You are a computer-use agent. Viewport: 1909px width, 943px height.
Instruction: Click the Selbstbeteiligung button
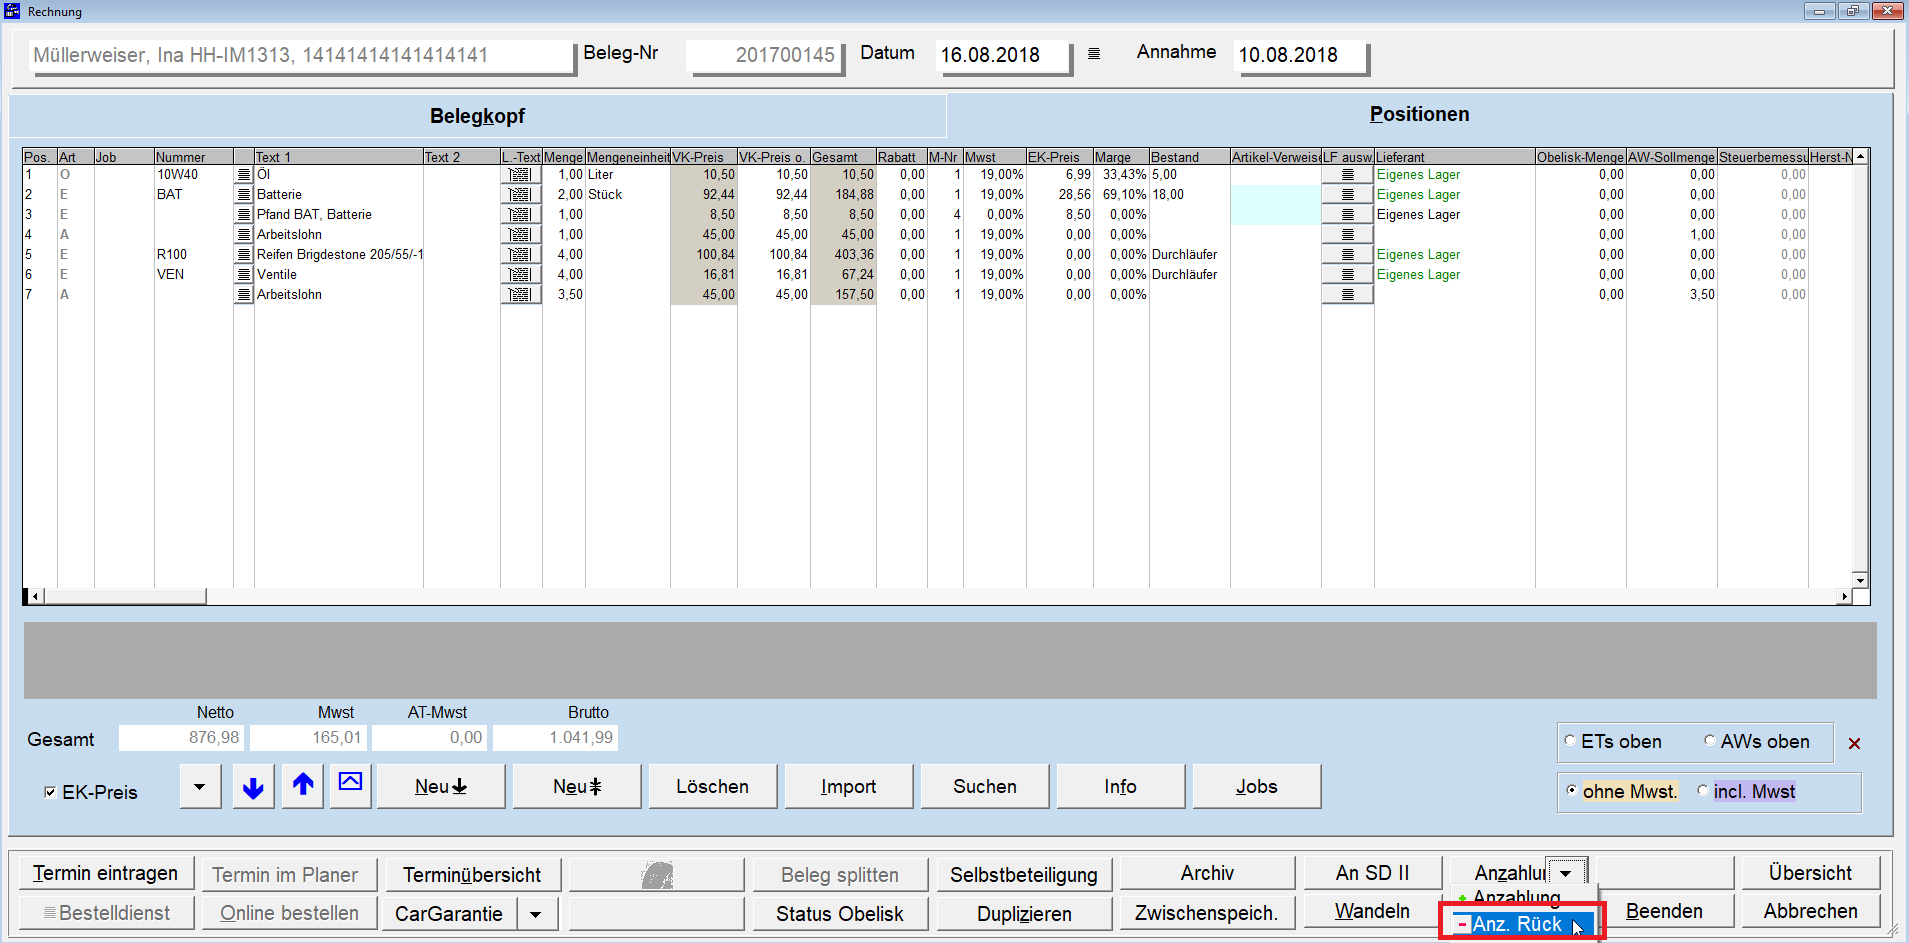point(1024,875)
